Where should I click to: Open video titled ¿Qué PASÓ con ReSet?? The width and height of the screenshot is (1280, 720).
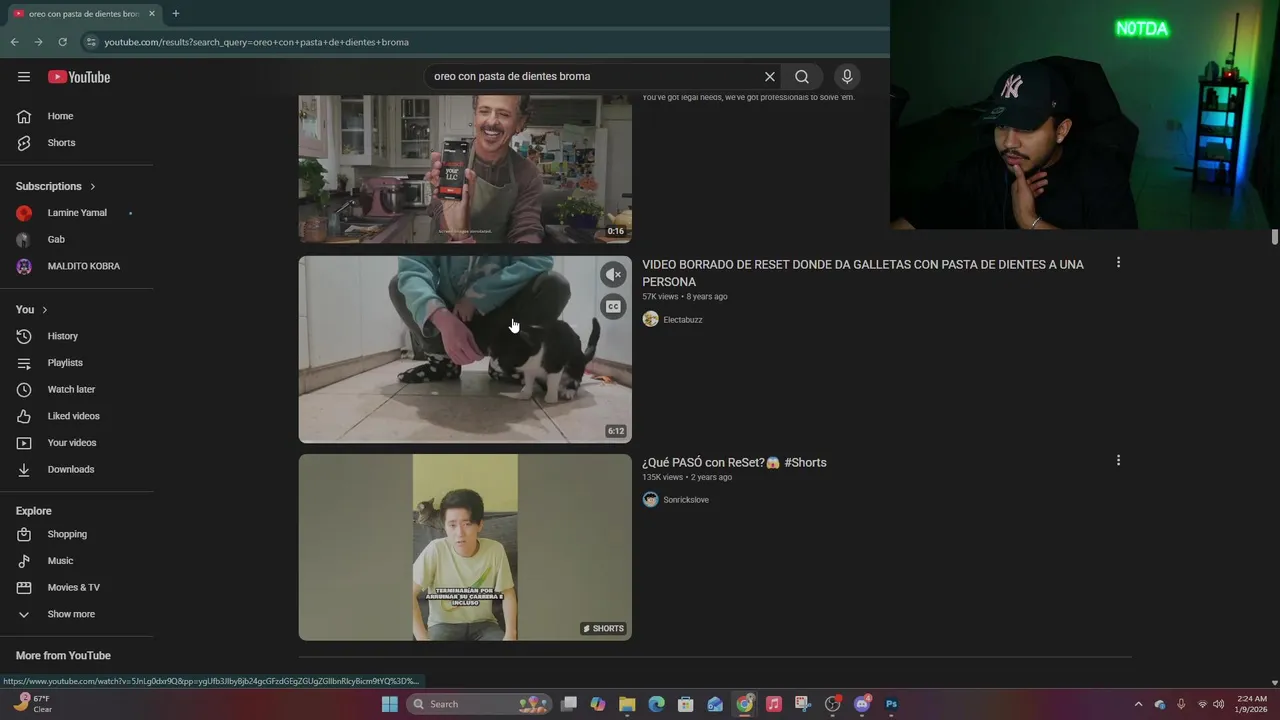click(734, 462)
